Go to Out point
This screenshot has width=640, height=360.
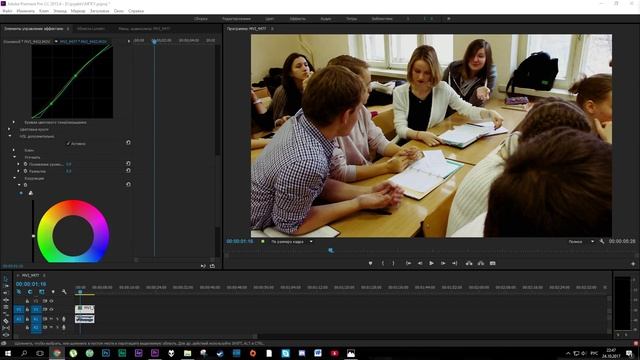(454, 263)
